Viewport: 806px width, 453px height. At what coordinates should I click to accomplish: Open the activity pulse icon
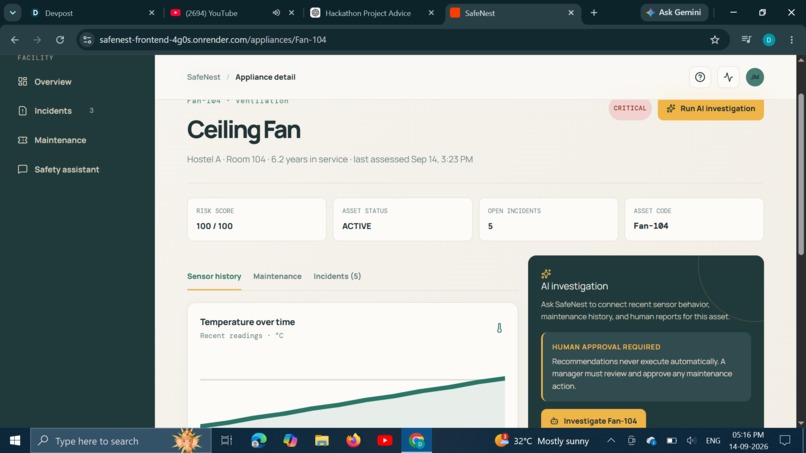point(728,77)
